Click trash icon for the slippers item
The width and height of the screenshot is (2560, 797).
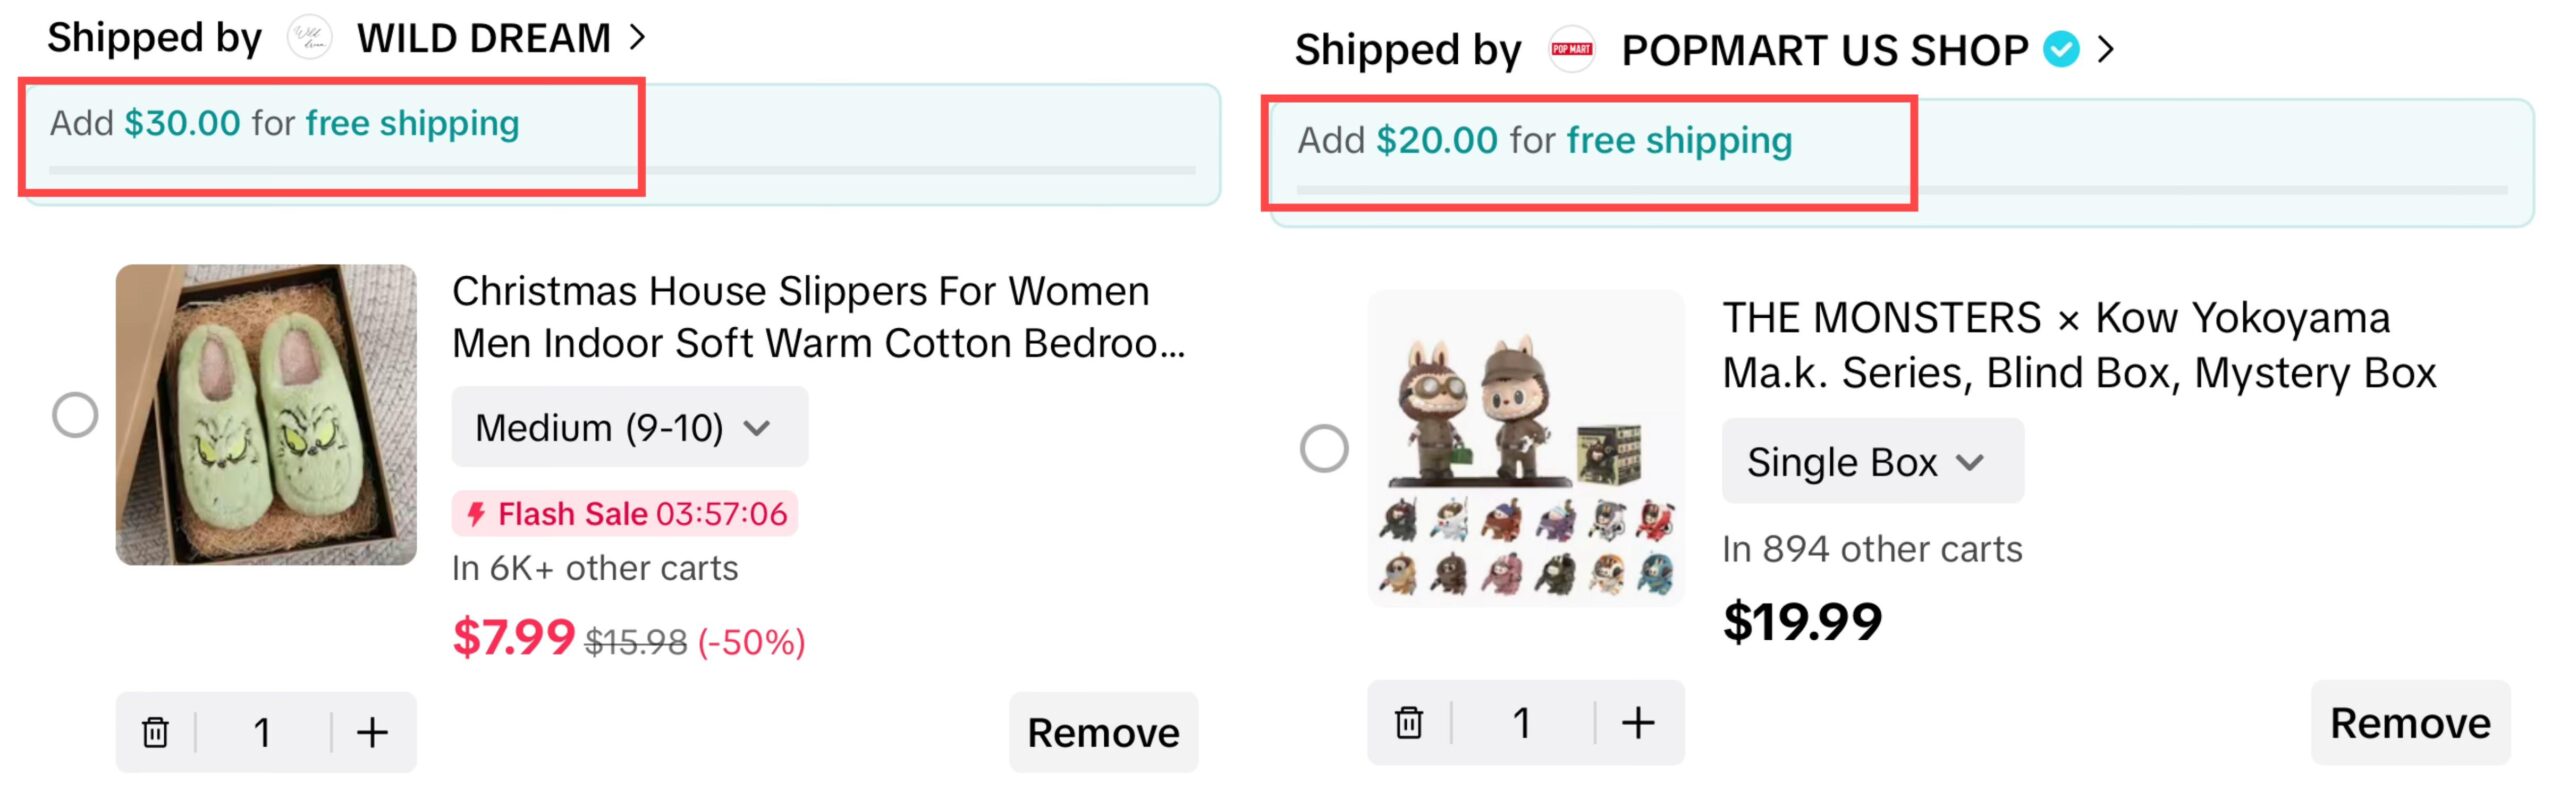pos(155,732)
